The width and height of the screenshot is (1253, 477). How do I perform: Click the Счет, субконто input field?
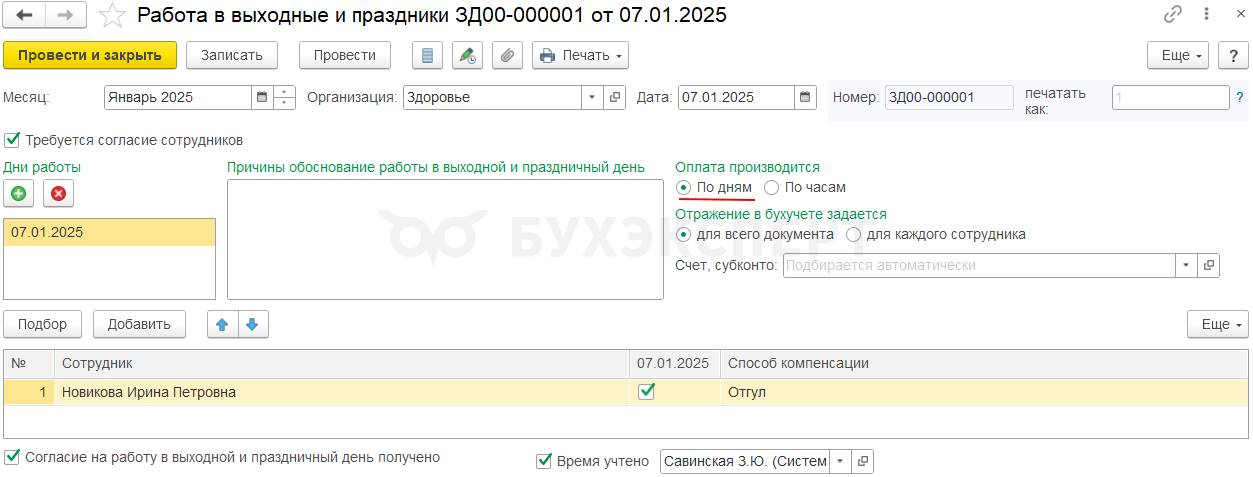coord(979,265)
